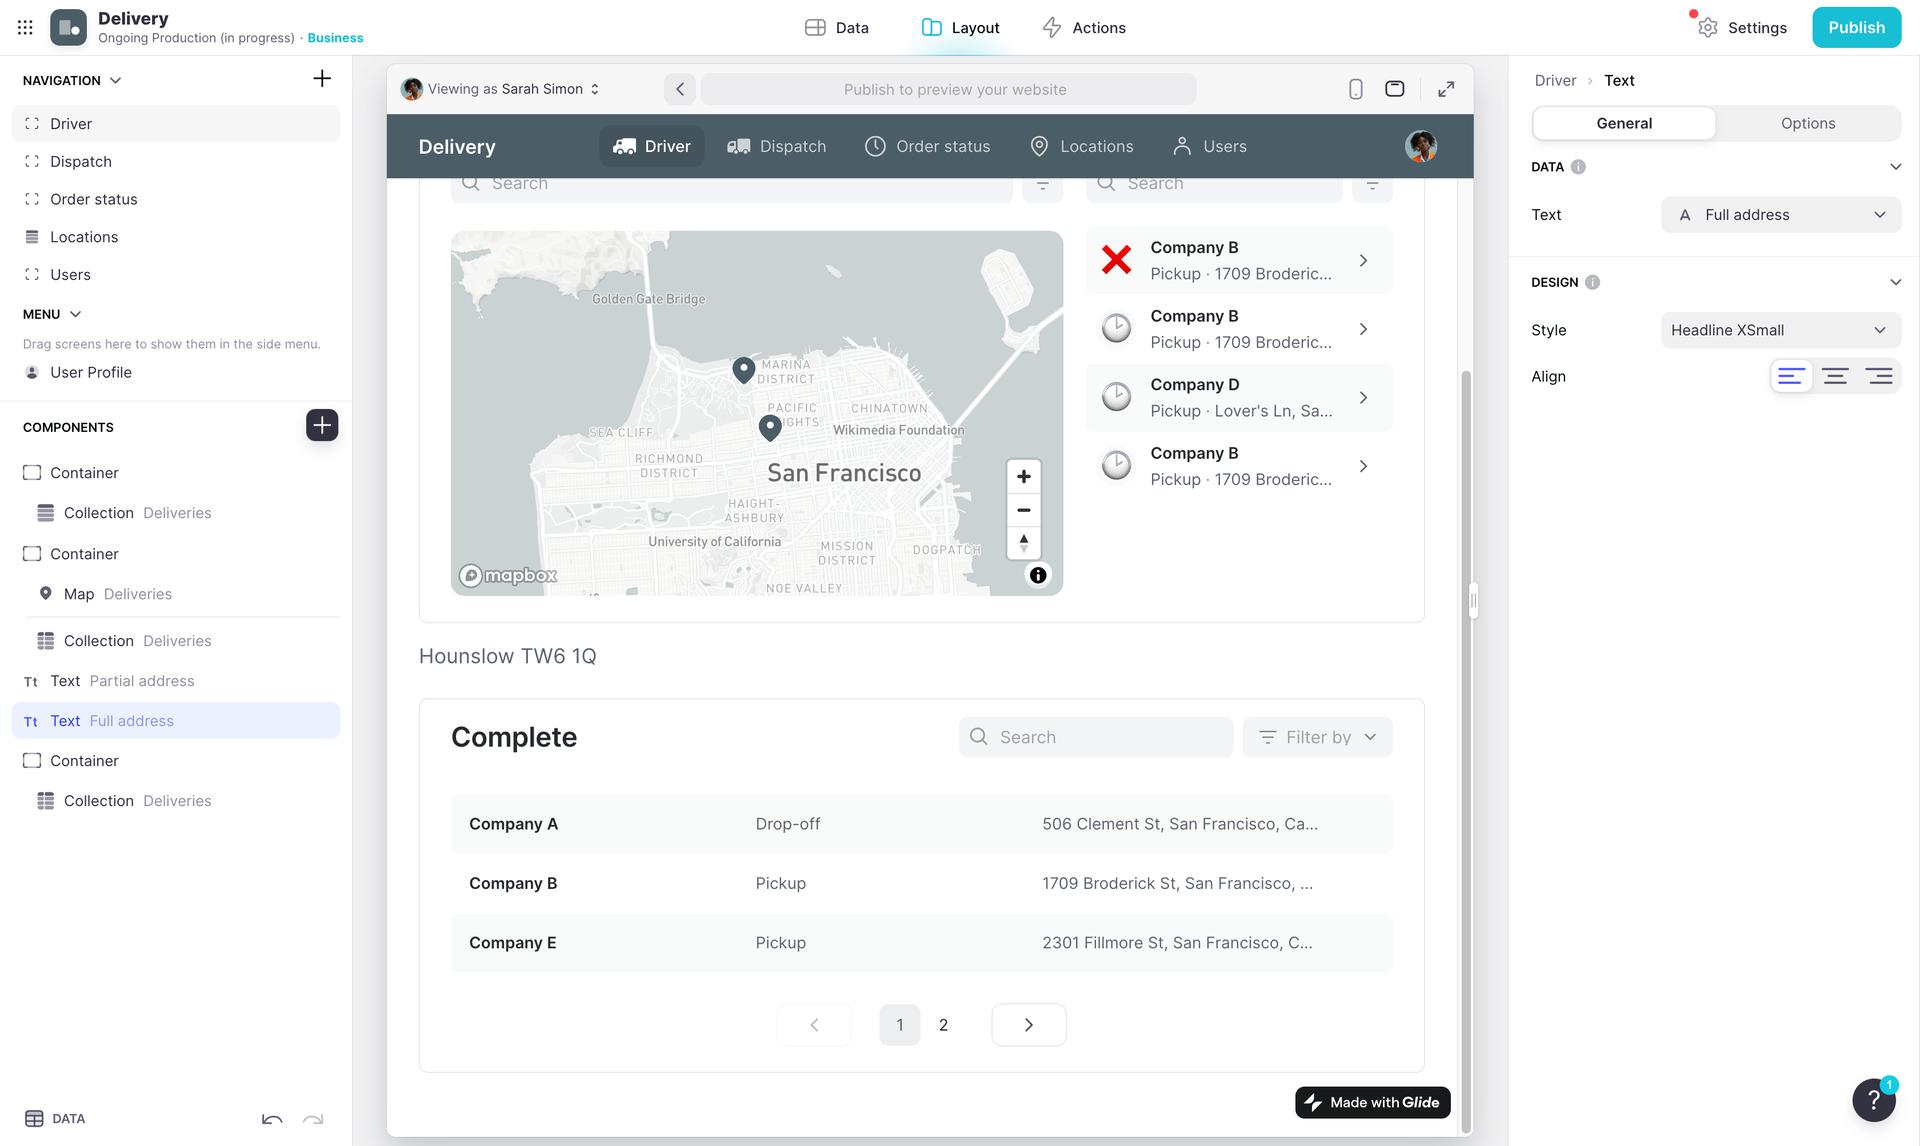The height and width of the screenshot is (1146, 1920).
Task: Click the add navigation screen plus icon
Action: tap(322, 79)
